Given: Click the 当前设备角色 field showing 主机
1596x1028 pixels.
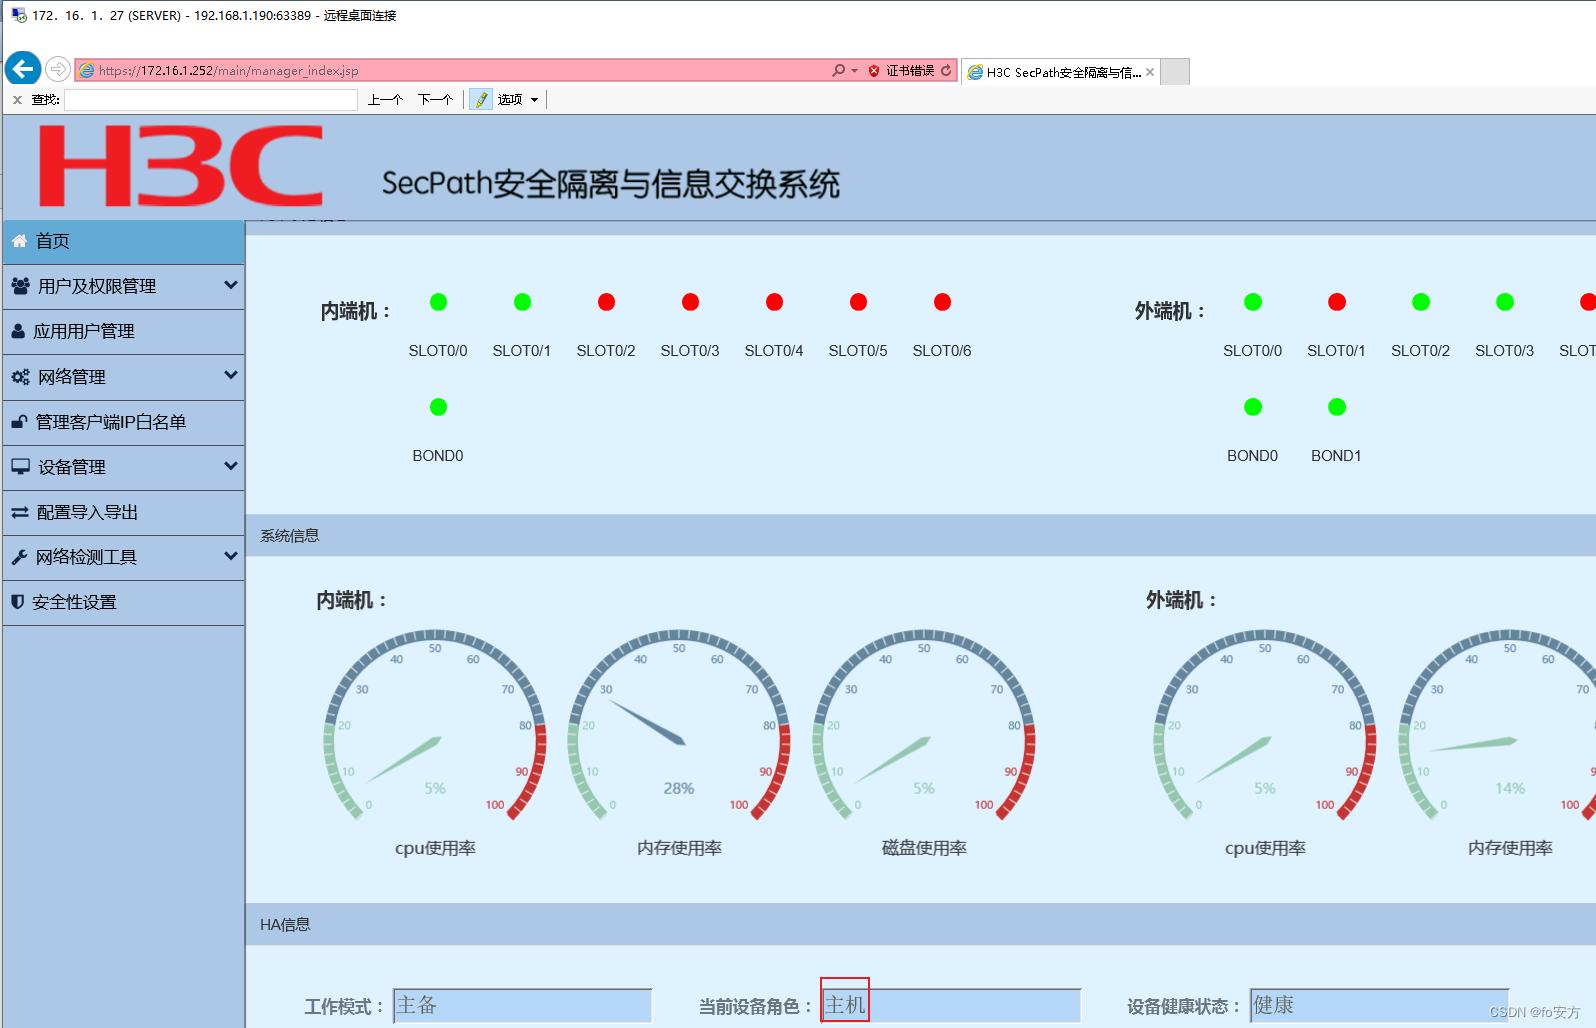Looking at the screenshot, I should pos(951,1005).
